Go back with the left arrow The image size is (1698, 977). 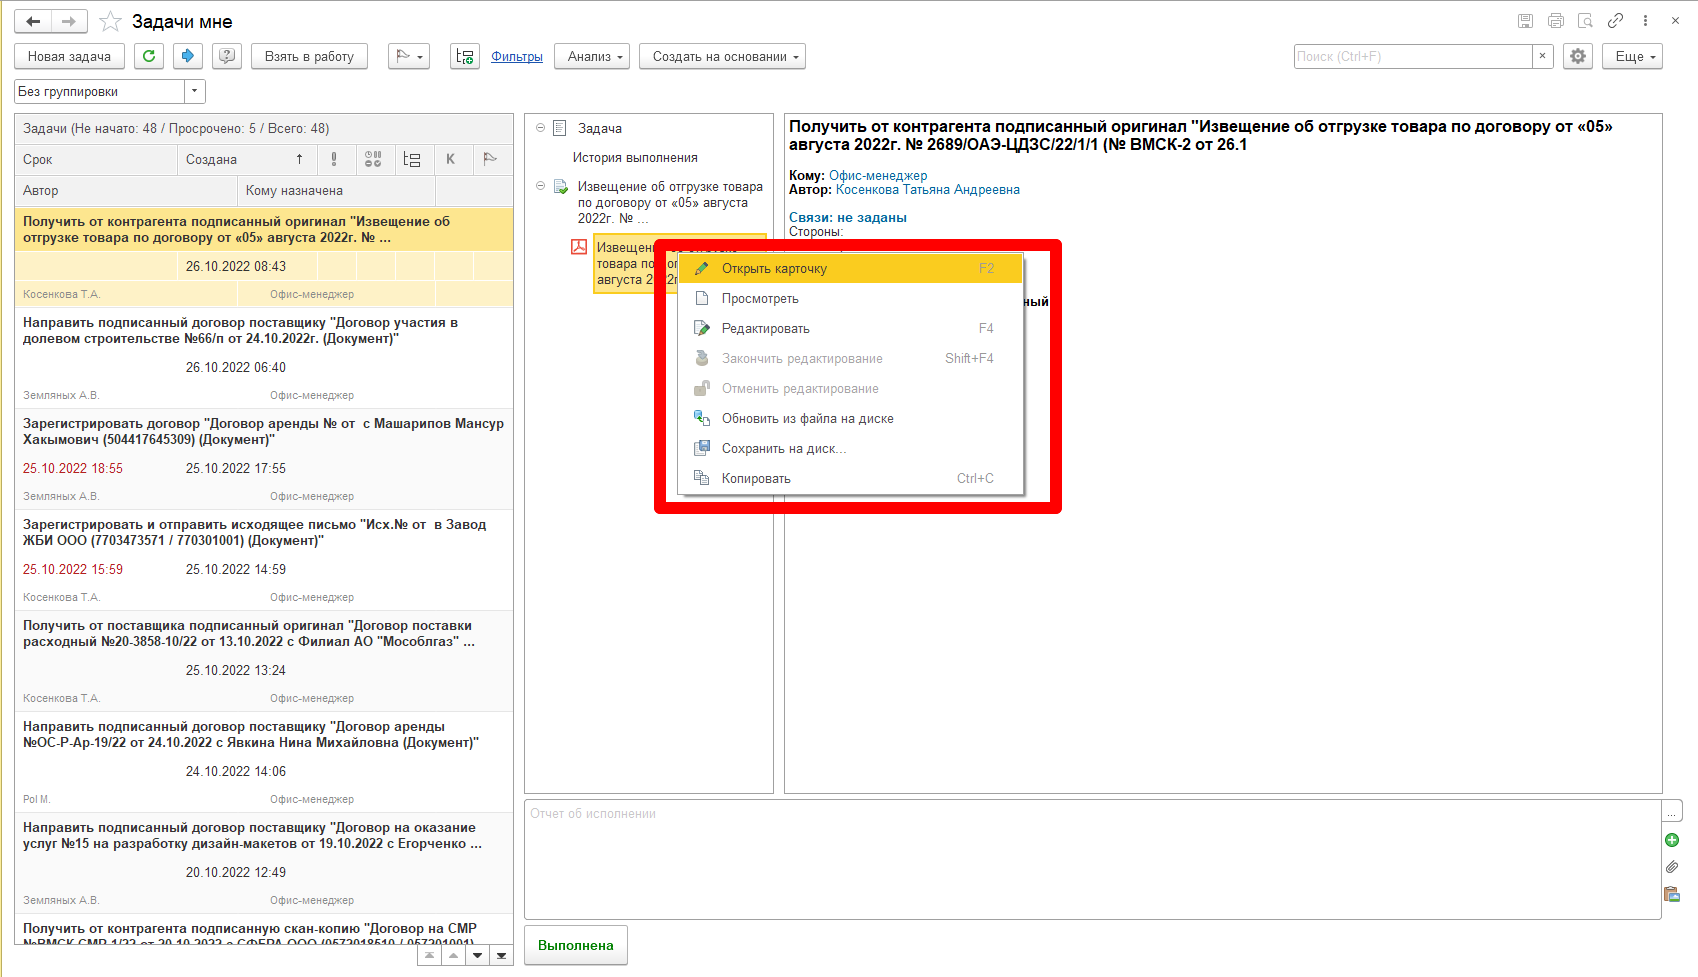(33, 21)
